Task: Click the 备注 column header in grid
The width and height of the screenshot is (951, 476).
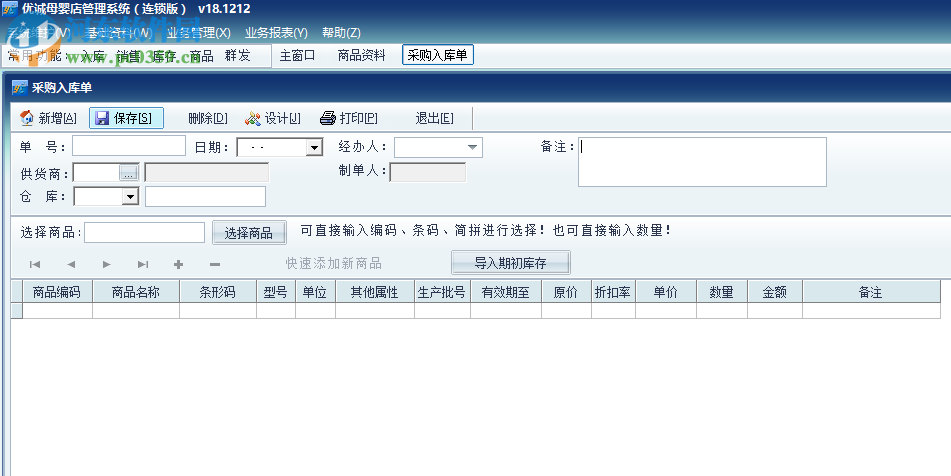Action: click(871, 292)
